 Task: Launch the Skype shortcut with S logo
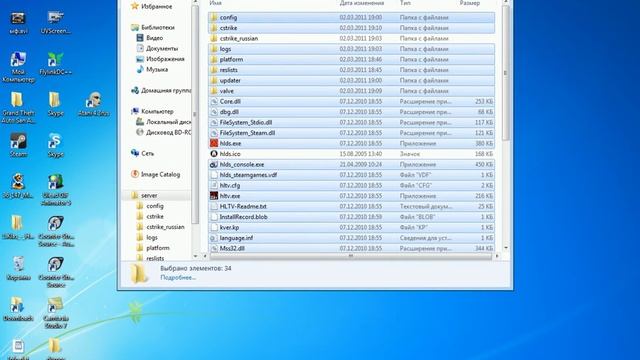(x=55, y=145)
